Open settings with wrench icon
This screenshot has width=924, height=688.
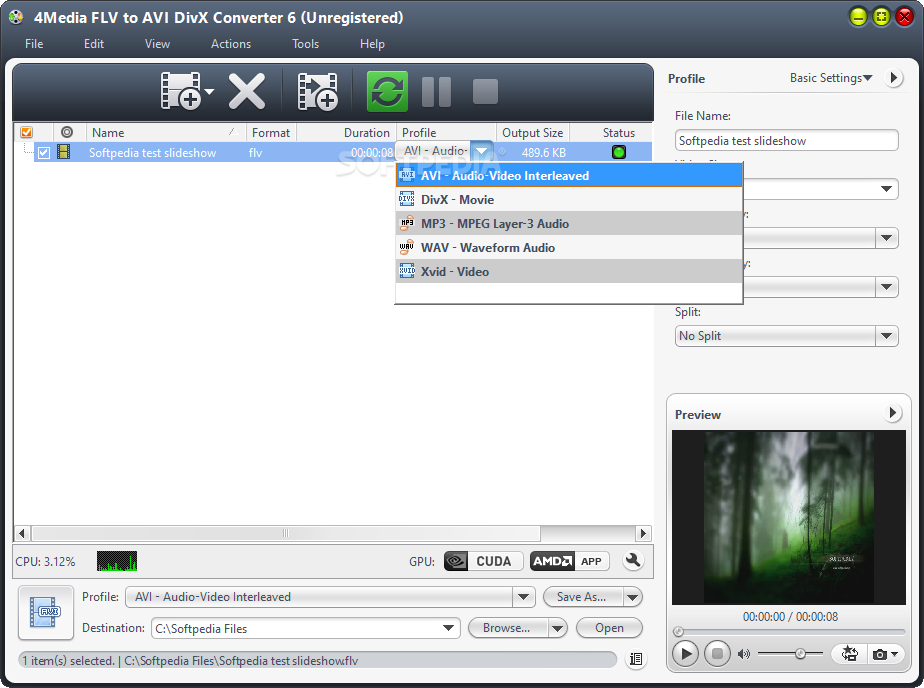[x=633, y=560]
